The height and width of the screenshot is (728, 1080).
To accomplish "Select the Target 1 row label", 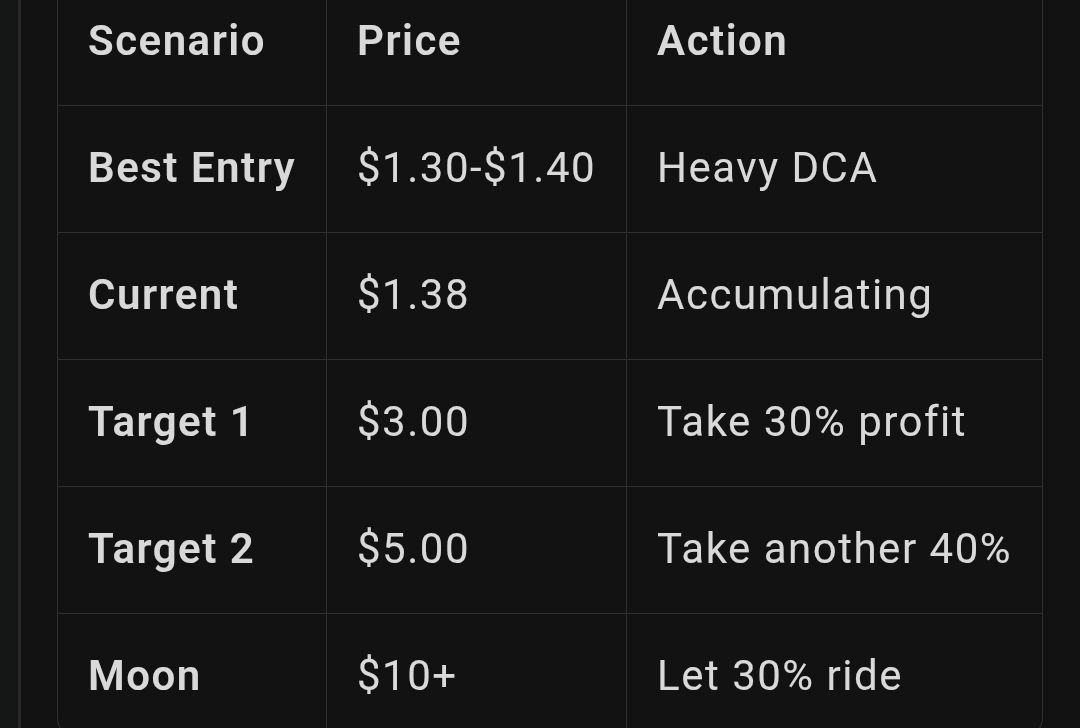I will coord(169,422).
